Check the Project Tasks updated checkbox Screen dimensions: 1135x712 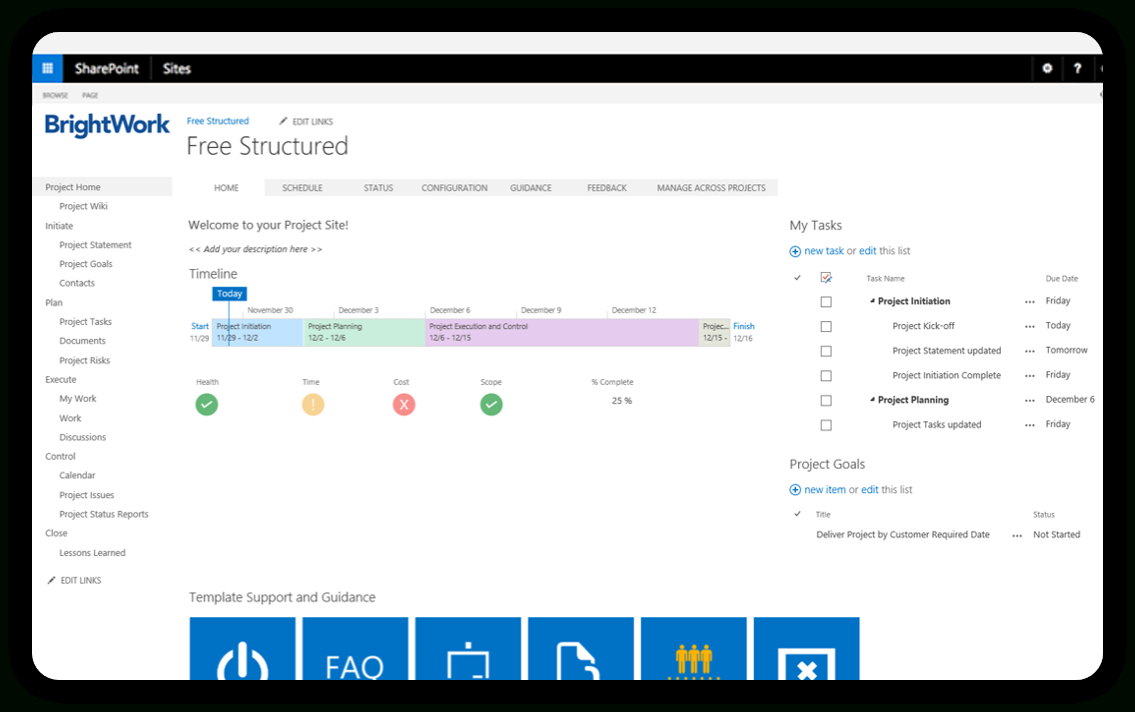click(x=826, y=425)
